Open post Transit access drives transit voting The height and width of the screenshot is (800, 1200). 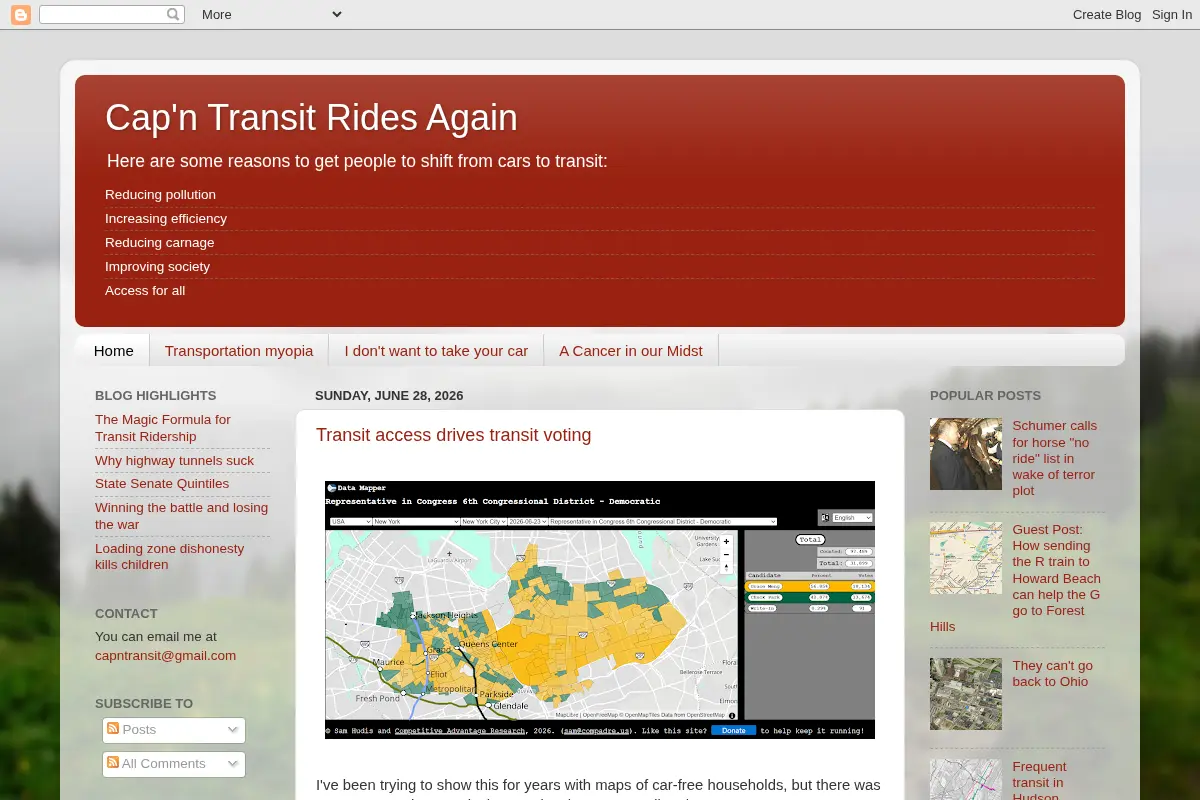(x=453, y=435)
